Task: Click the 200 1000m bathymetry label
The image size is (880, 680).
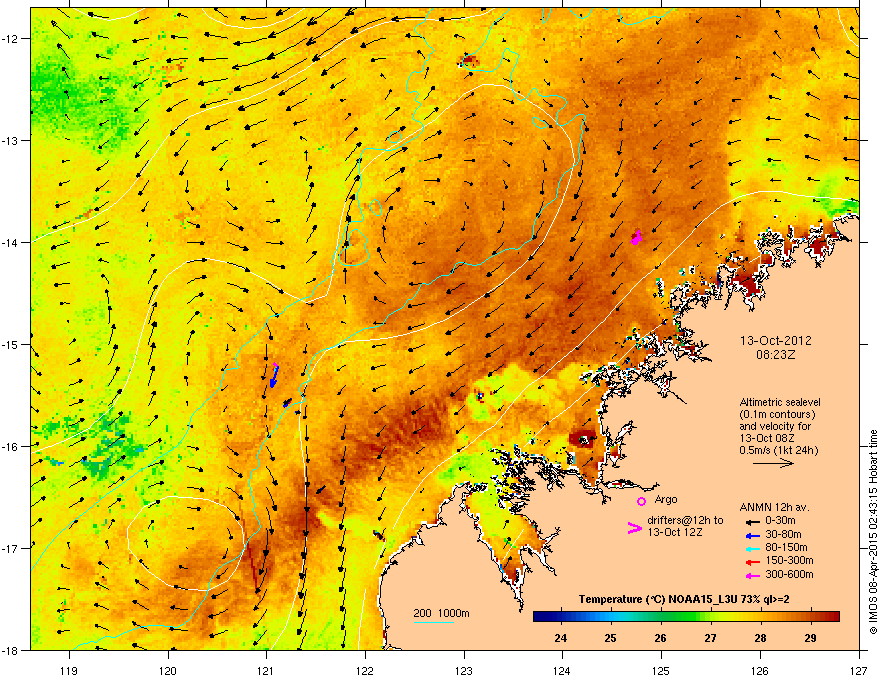Action: click(x=441, y=613)
